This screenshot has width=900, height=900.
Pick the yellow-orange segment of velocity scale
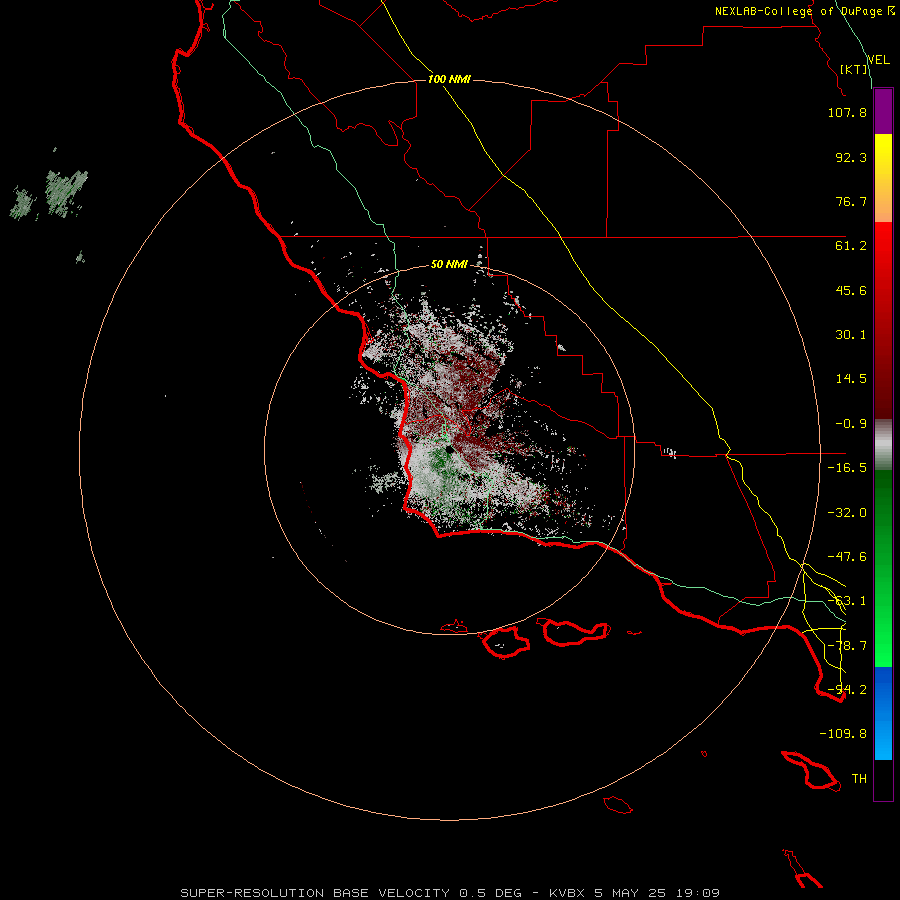pyautogui.click(x=883, y=178)
